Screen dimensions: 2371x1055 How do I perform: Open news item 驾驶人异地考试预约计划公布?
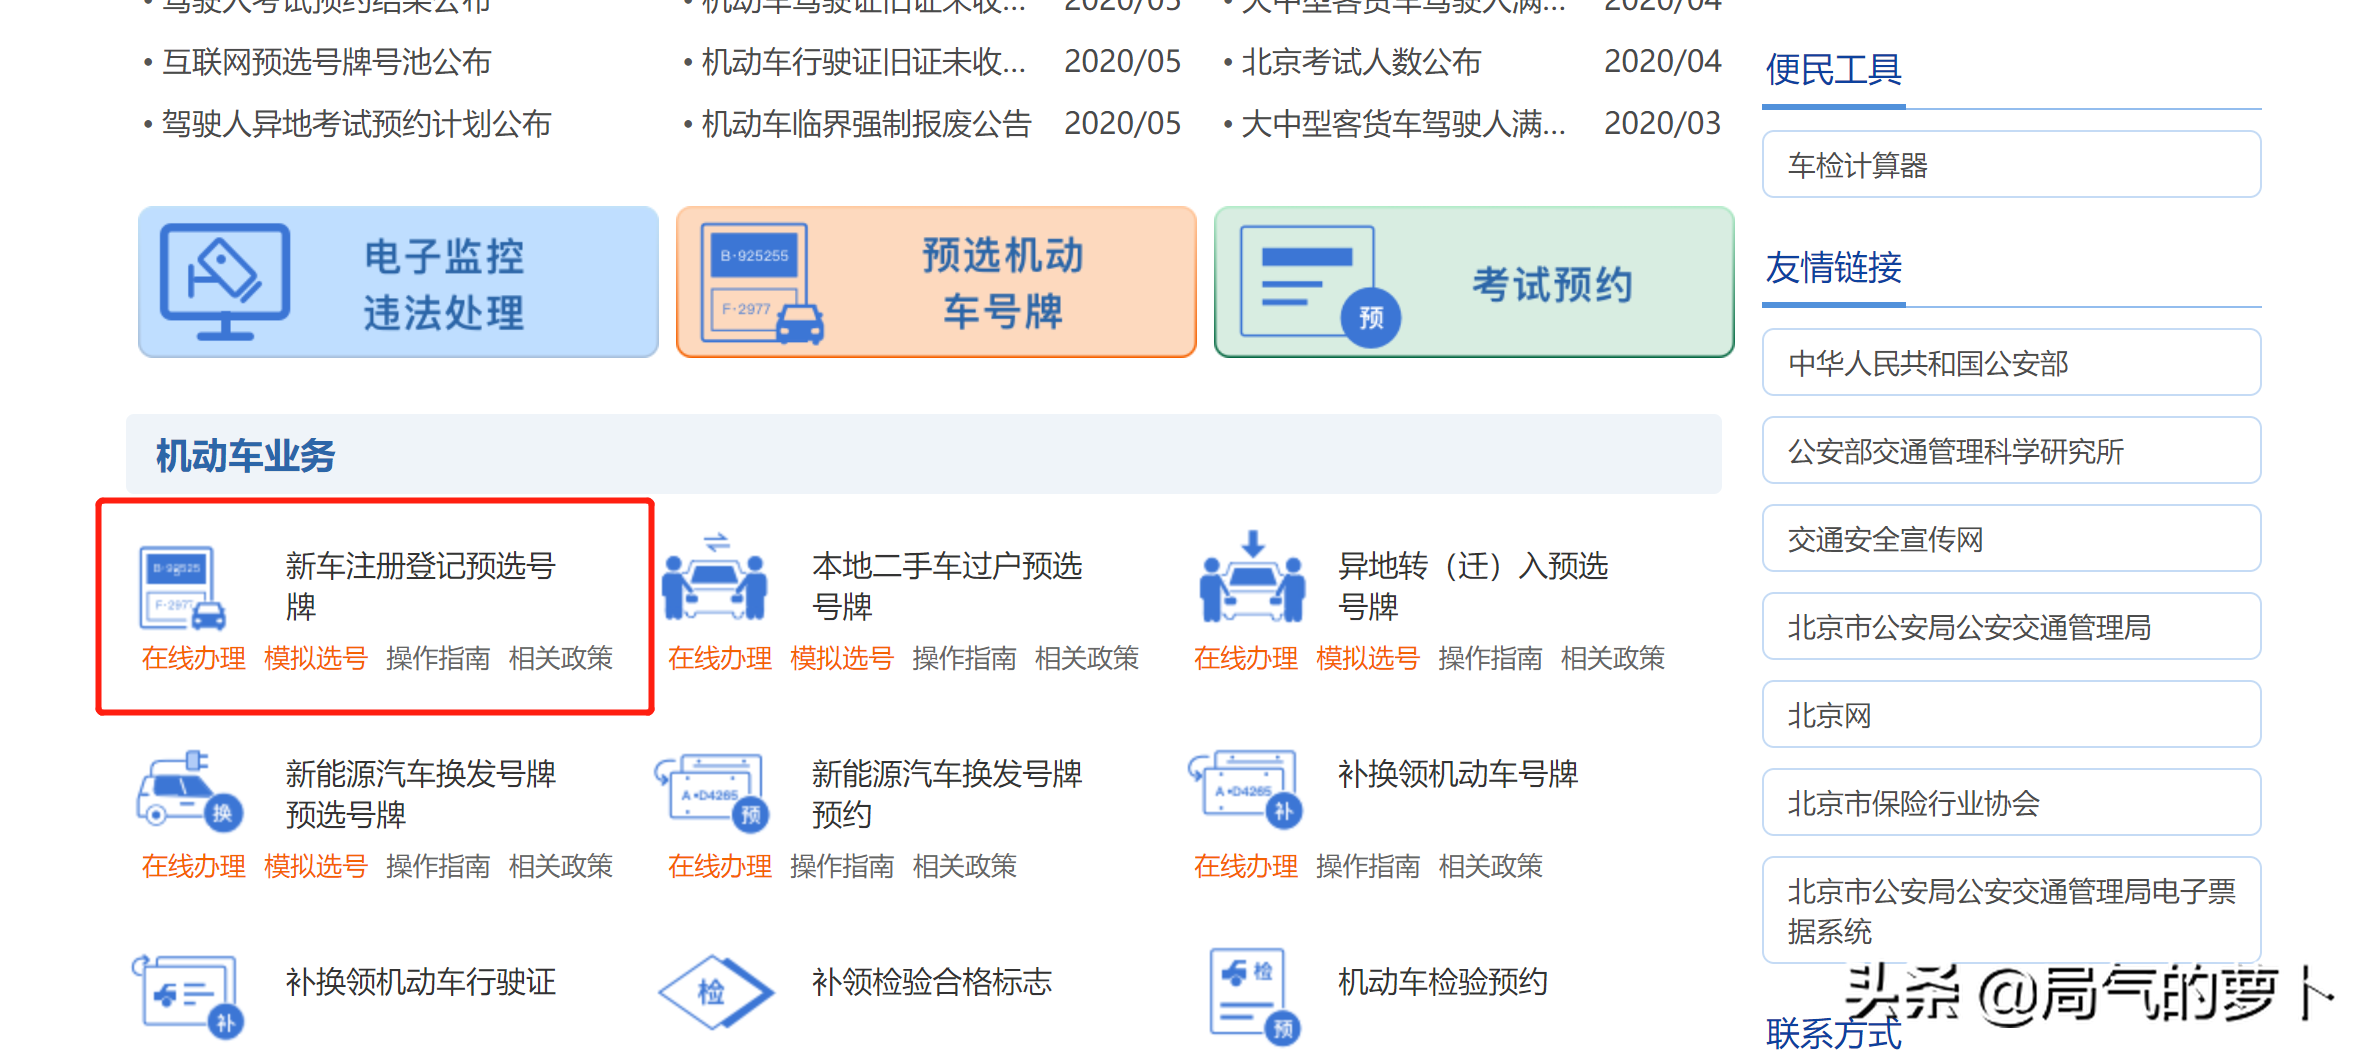tap(356, 124)
